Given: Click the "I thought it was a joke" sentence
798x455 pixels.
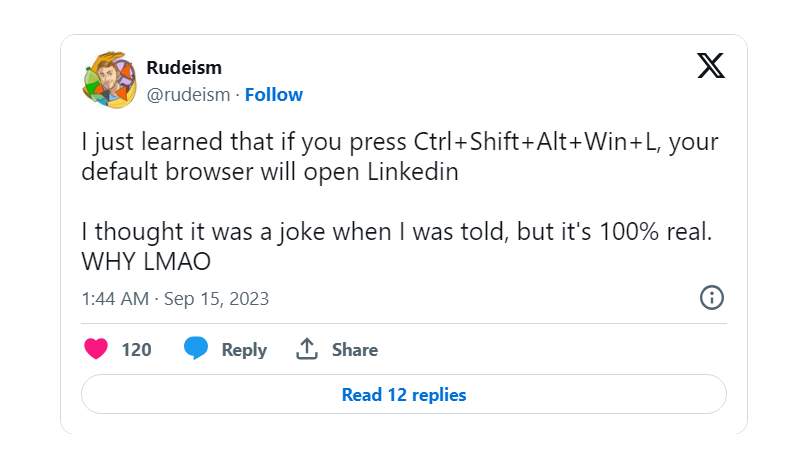Looking at the screenshot, I should 400,231.
